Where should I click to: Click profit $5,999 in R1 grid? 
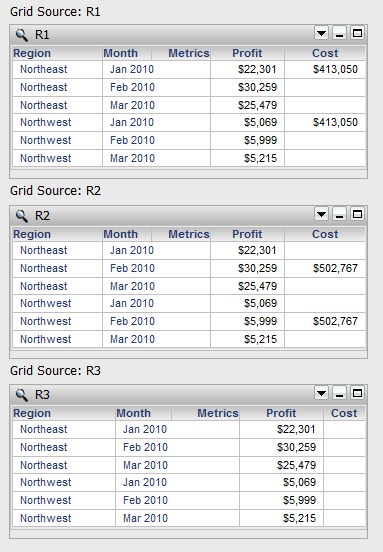tap(260, 140)
